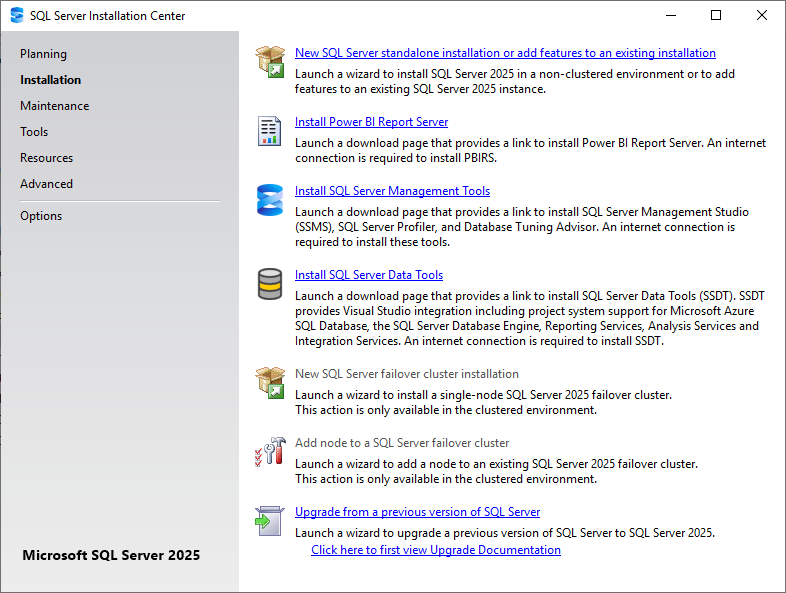Click Upgrade from a previous version link

417,512
